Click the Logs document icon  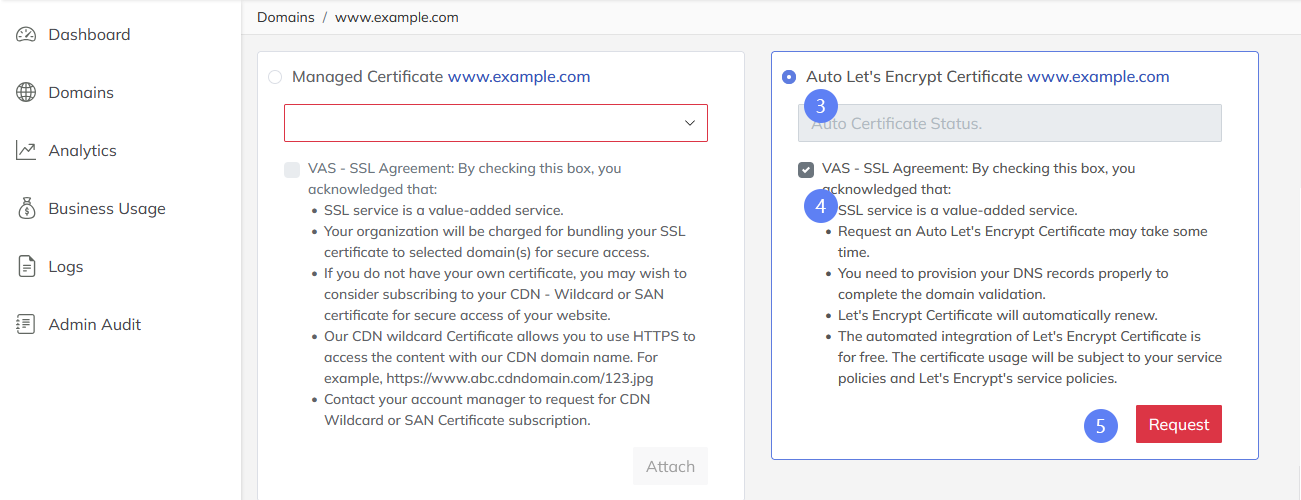click(x=26, y=267)
